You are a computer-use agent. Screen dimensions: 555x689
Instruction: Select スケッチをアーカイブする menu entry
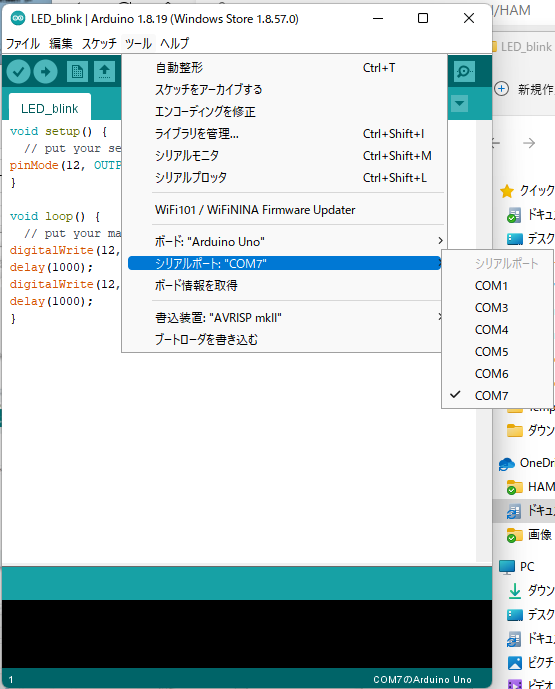tap(285, 90)
